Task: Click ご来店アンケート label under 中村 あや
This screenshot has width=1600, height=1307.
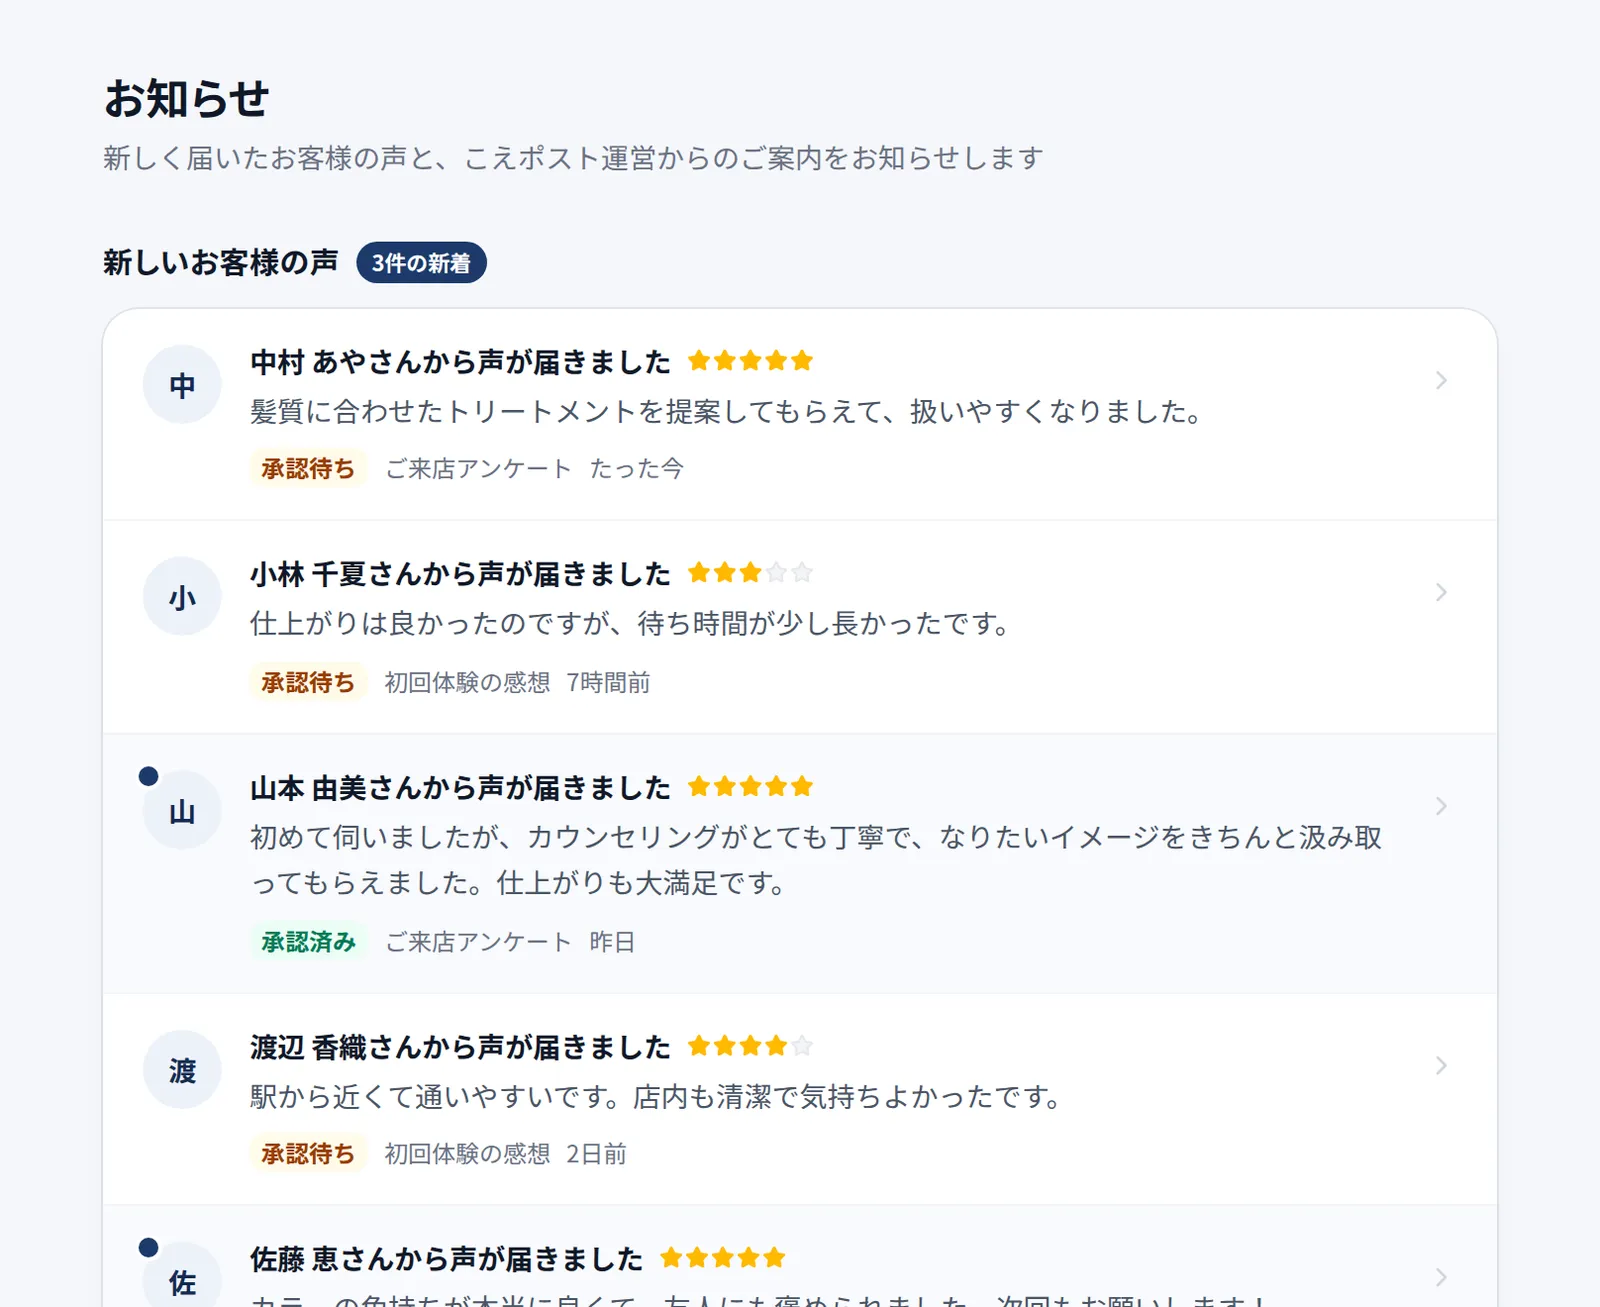Action: (x=478, y=468)
